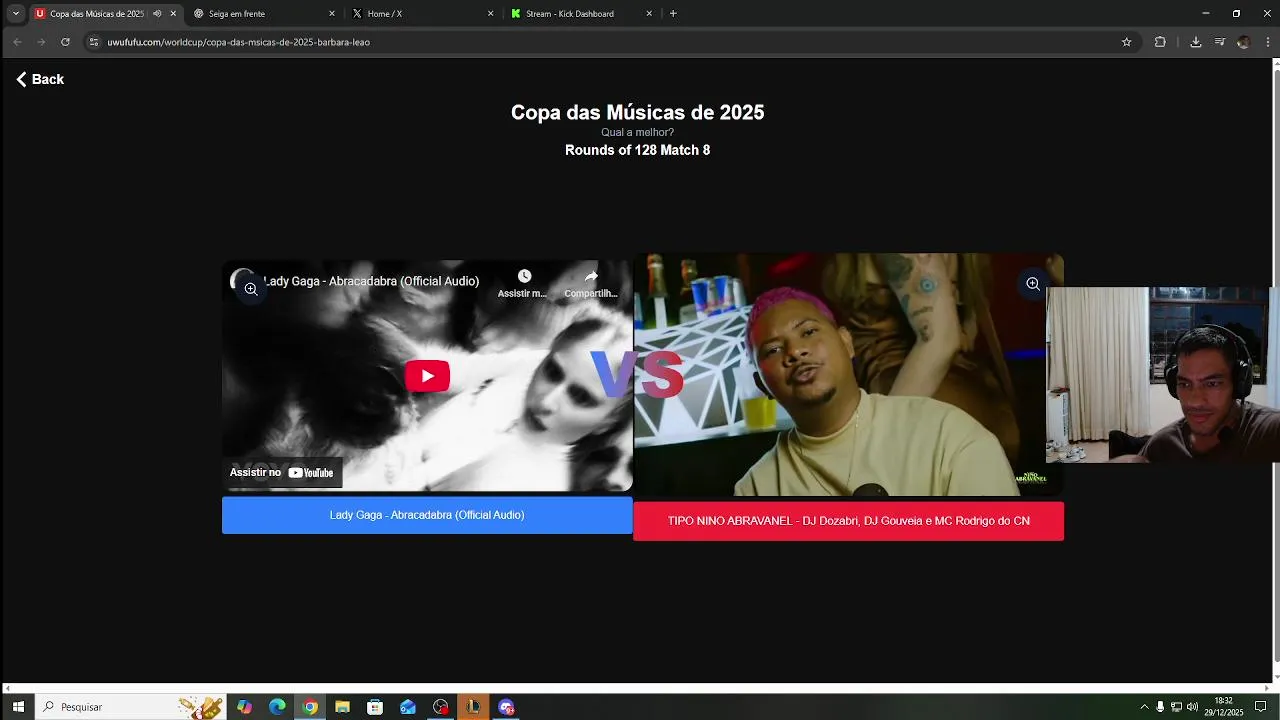This screenshot has height=720, width=1280.
Task: Open File Explorer from the taskbar
Action: 342,707
